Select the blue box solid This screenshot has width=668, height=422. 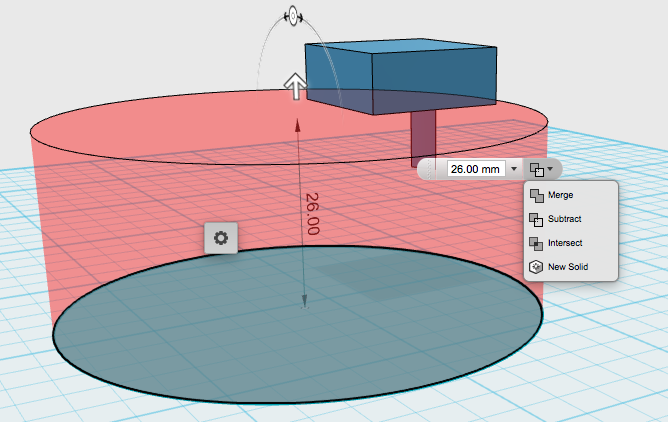tap(400, 77)
